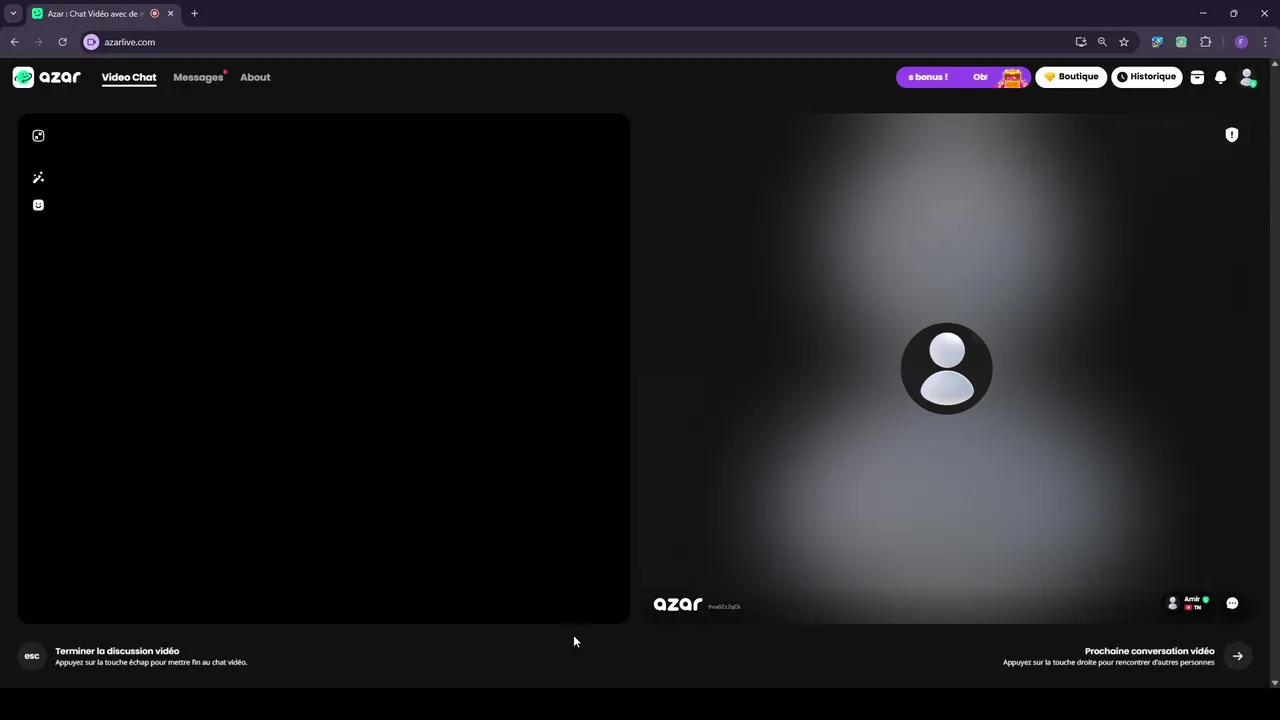This screenshot has height=720, width=1280.
Task: Reload the page
Action: coord(62,42)
